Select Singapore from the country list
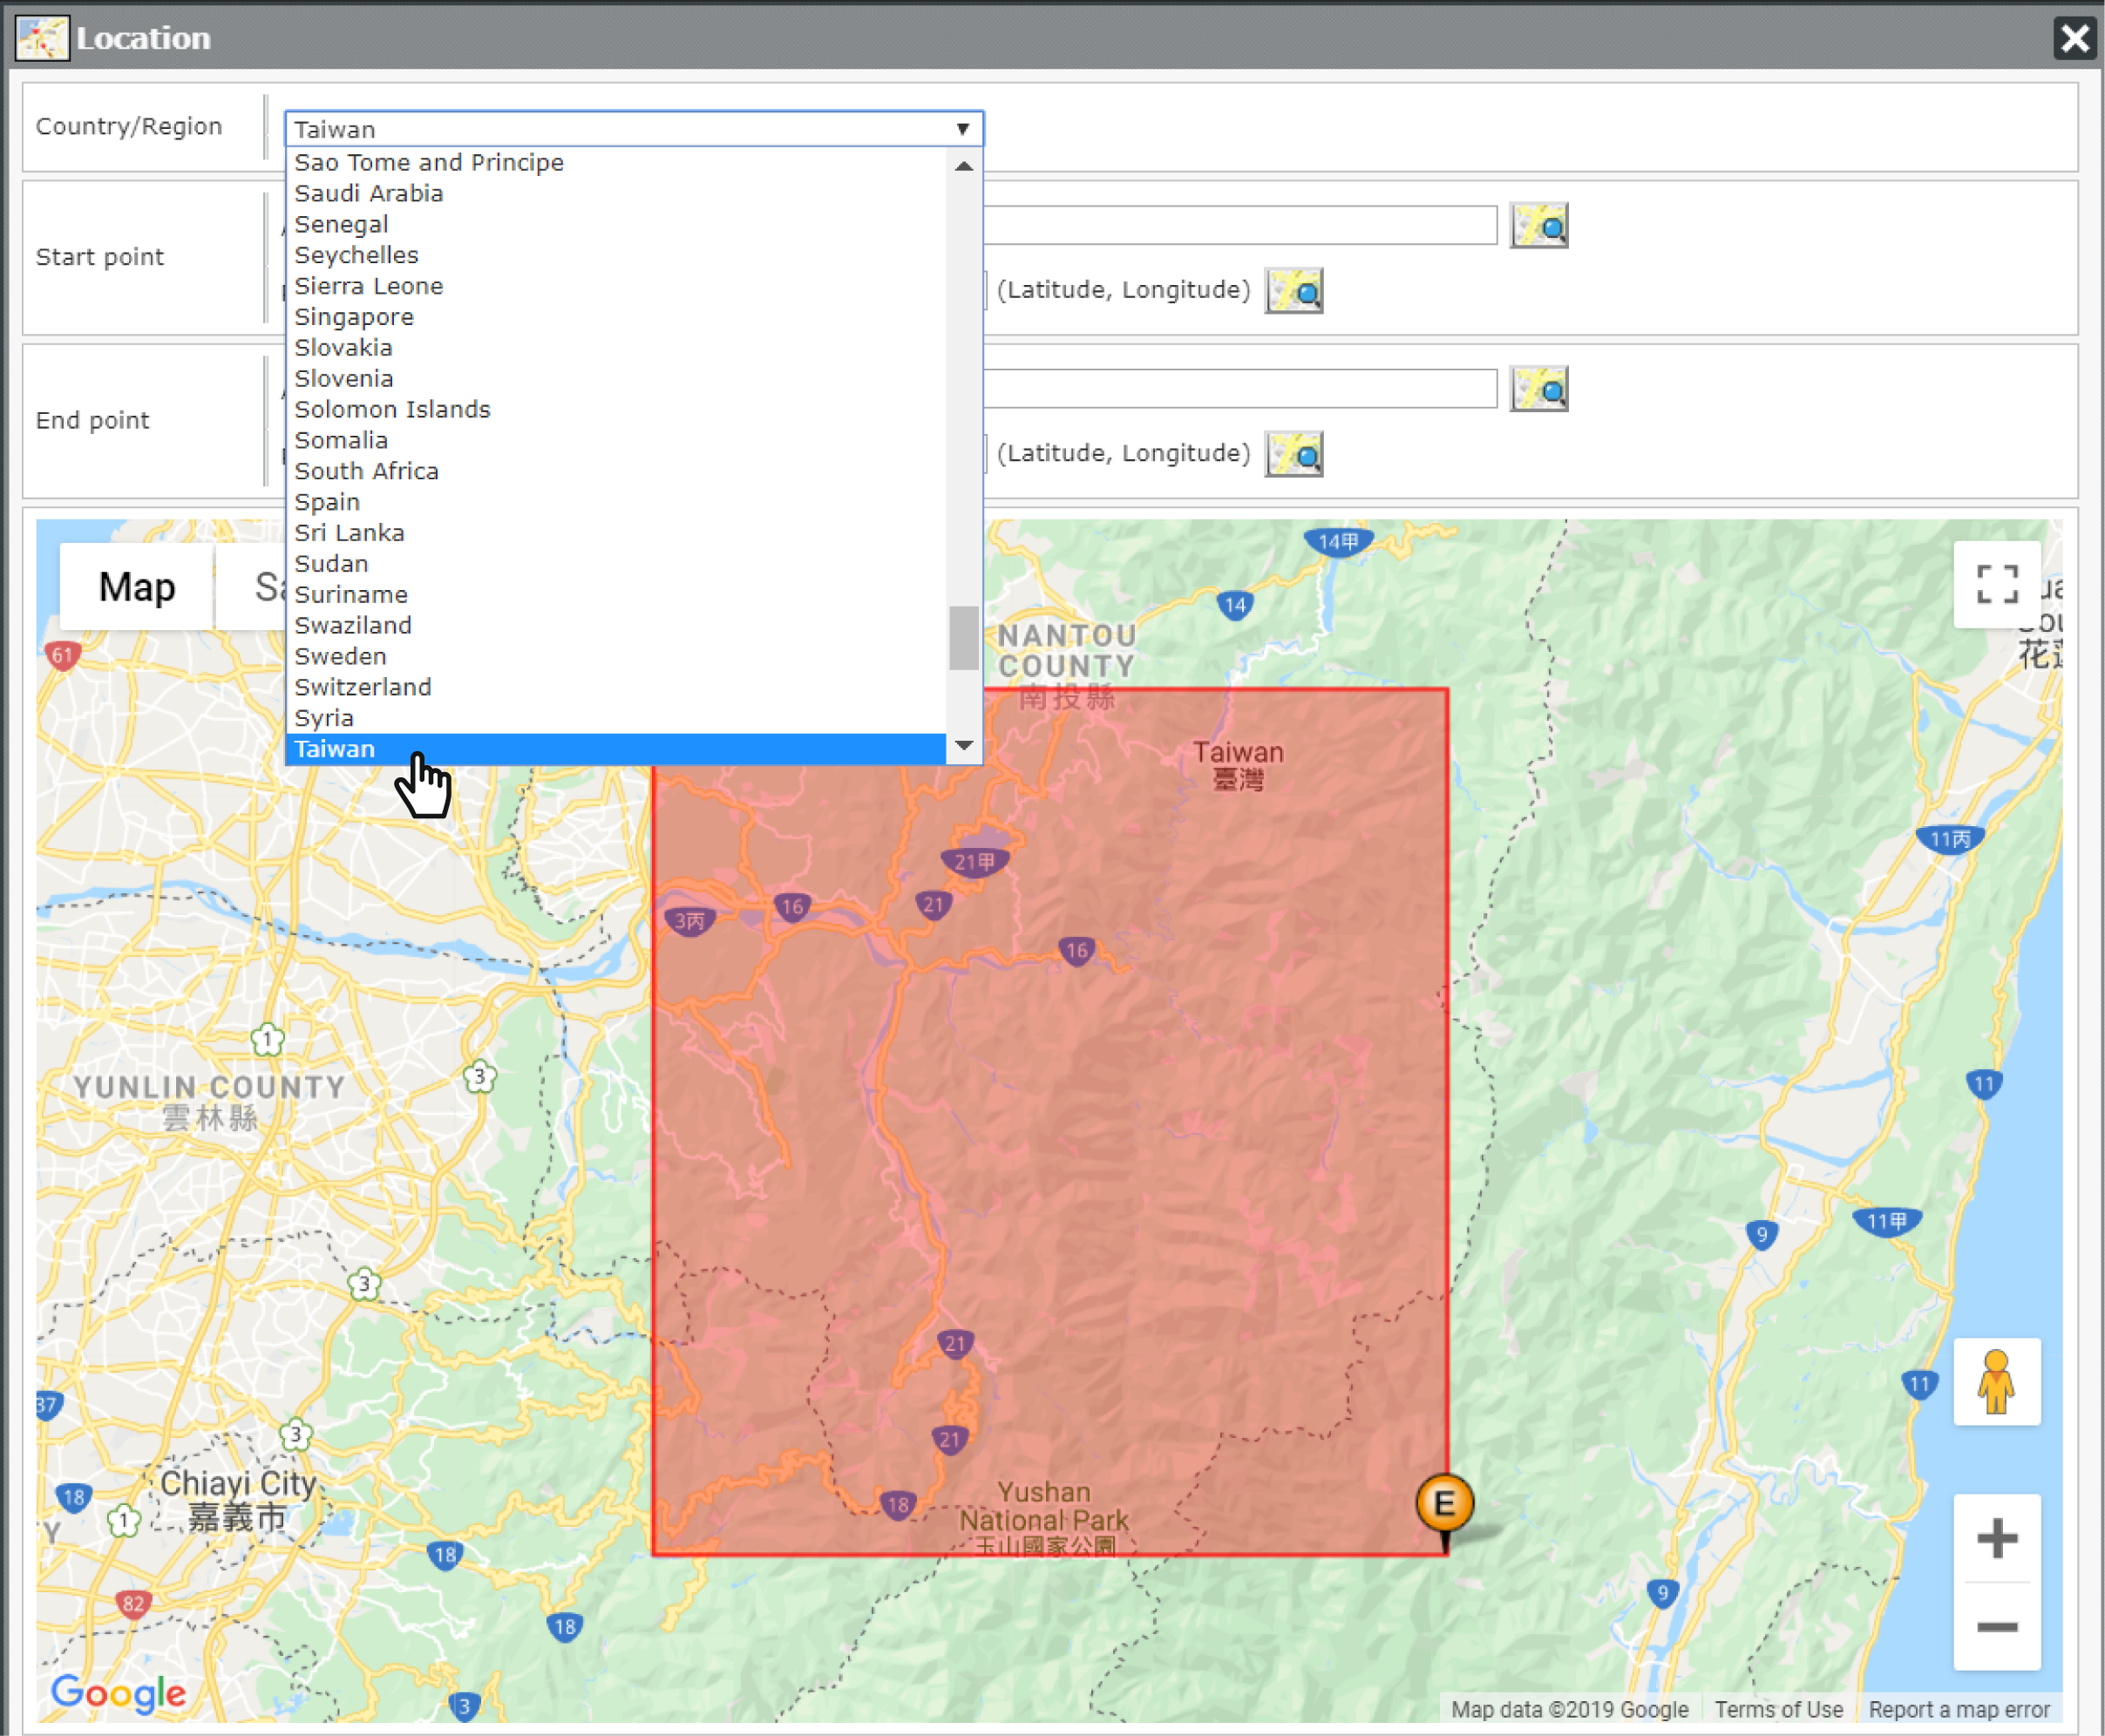The height and width of the screenshot is (1736, 2105). click(353, 317)
